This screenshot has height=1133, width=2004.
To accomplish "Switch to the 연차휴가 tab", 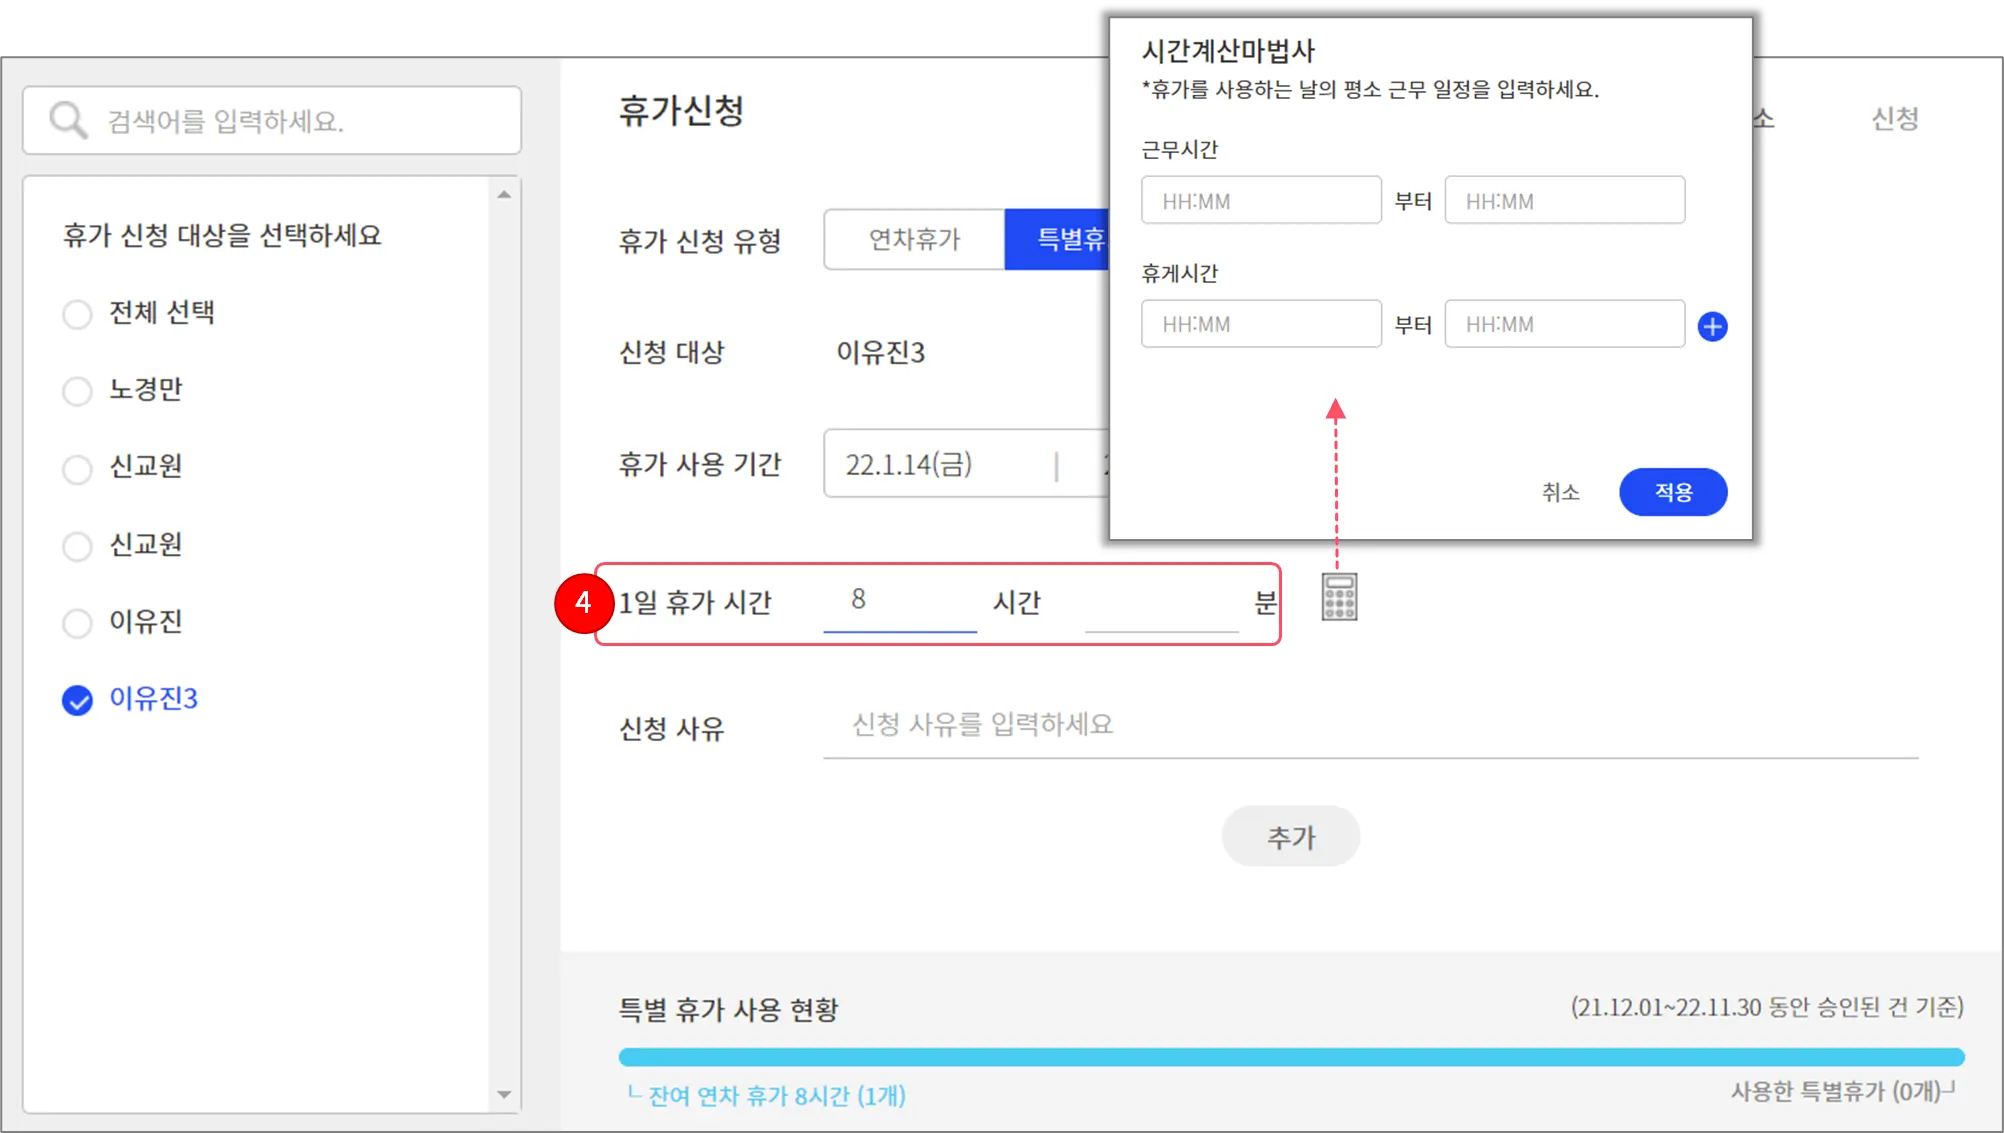I will click(x=914, y=239).
